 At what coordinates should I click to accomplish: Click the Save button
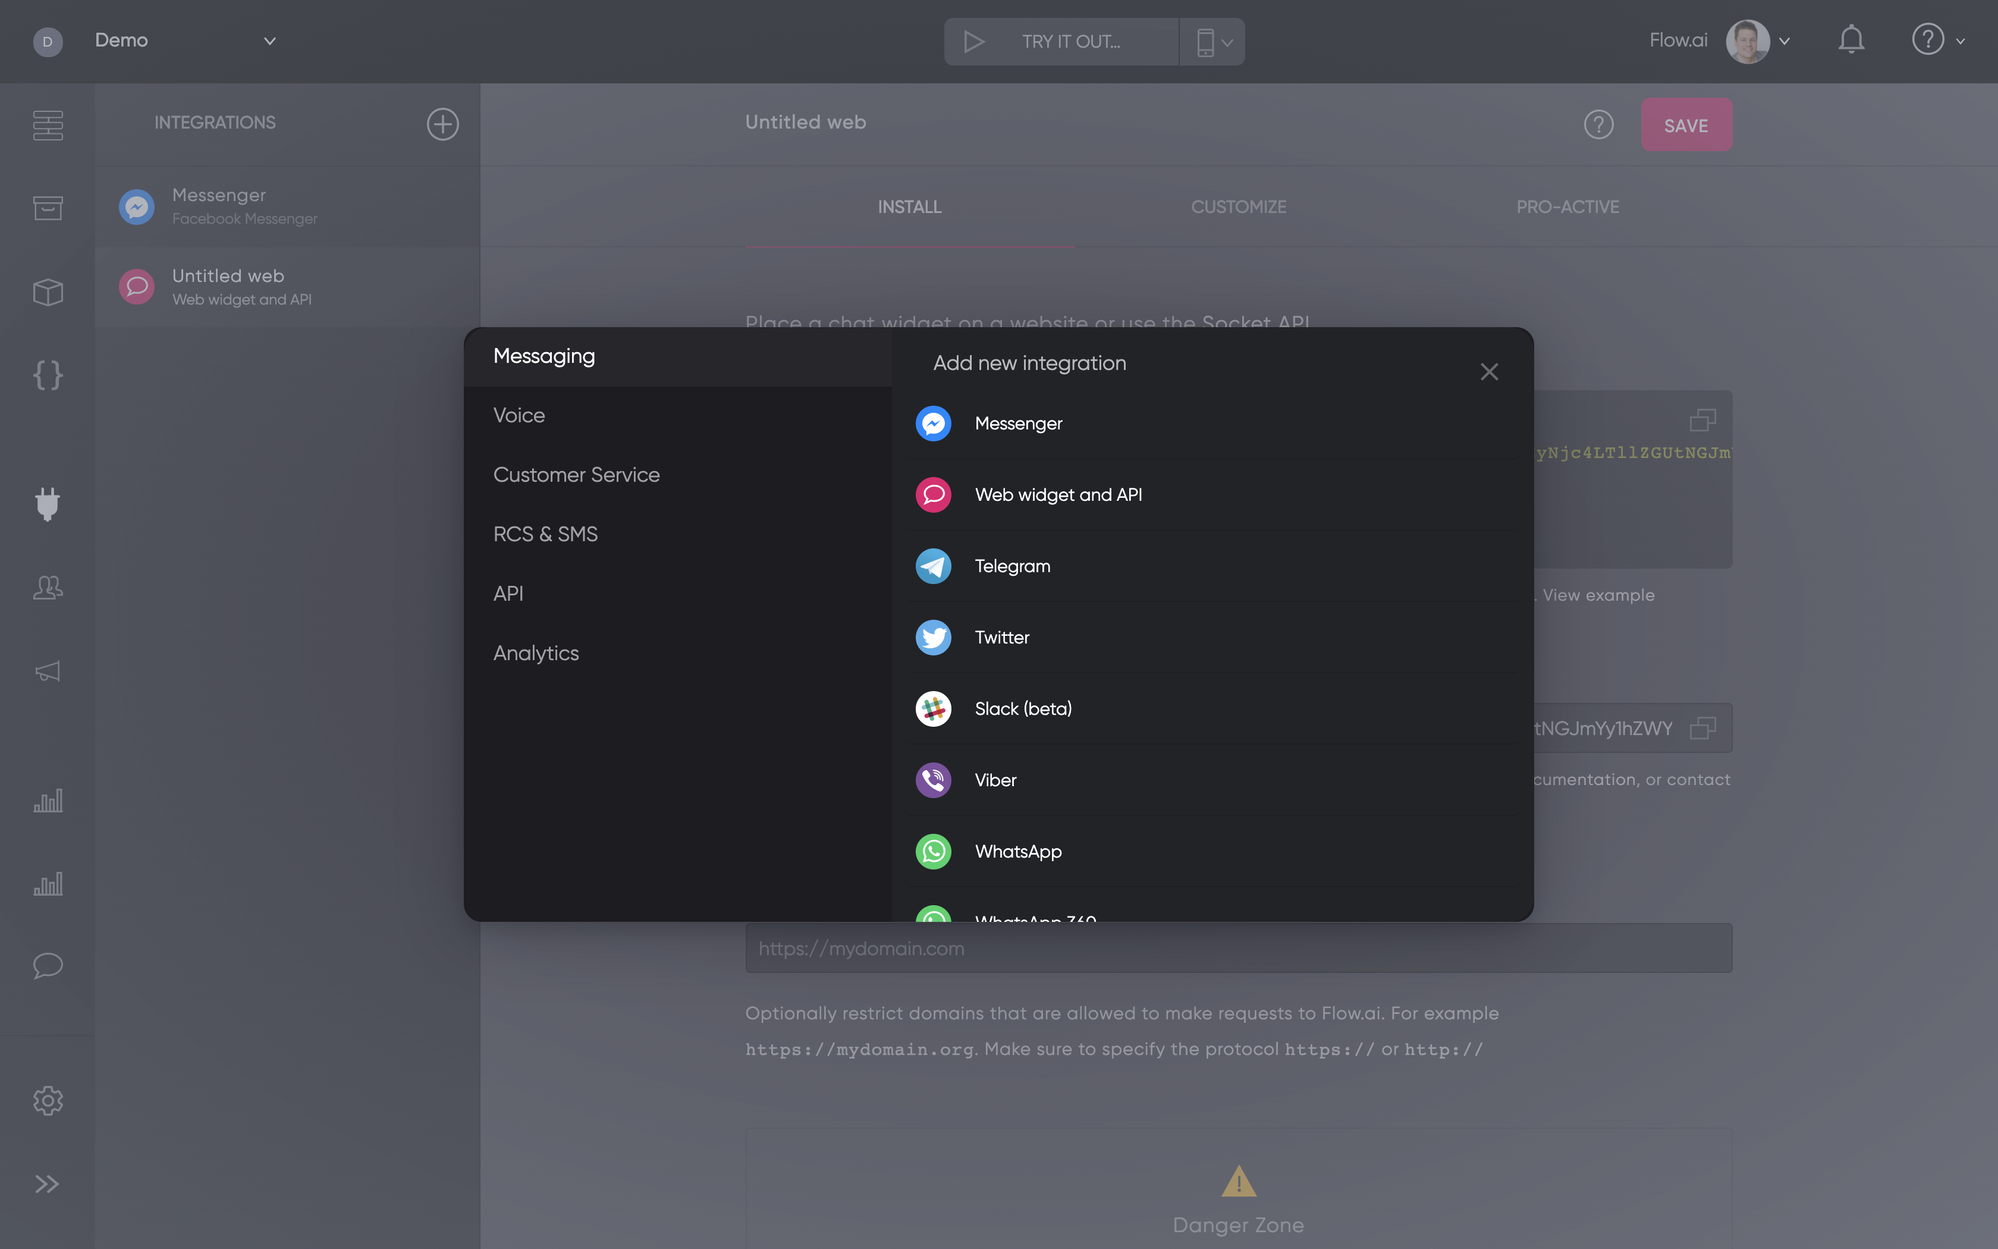pos(1685,125)
